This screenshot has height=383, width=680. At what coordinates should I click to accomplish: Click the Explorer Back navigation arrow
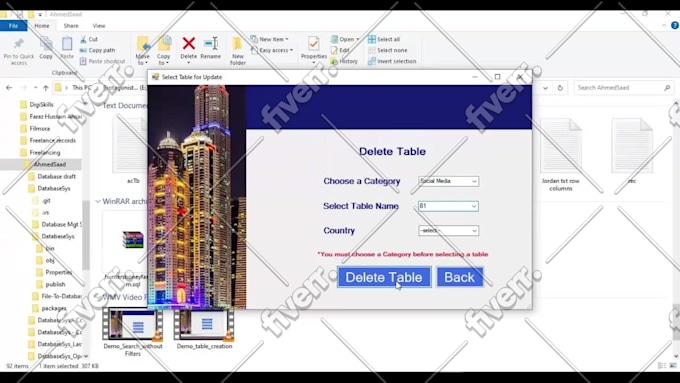coord(9,88)
